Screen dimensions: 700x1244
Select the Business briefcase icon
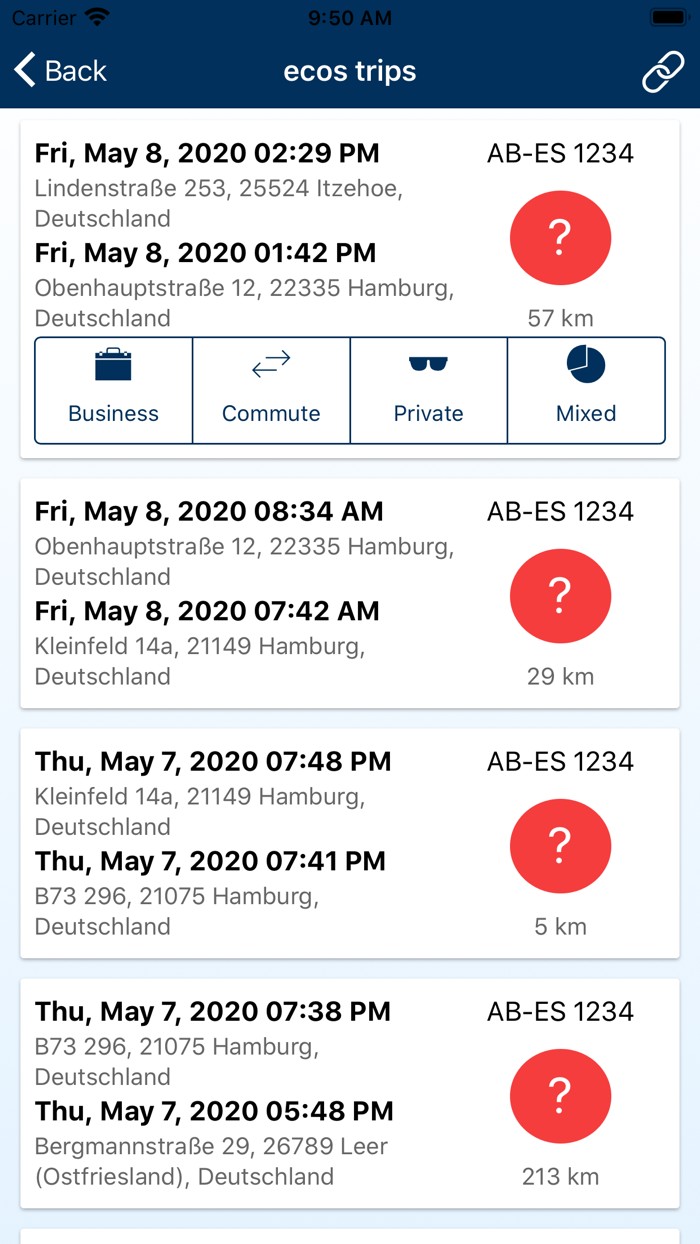(x=113, y=366)
